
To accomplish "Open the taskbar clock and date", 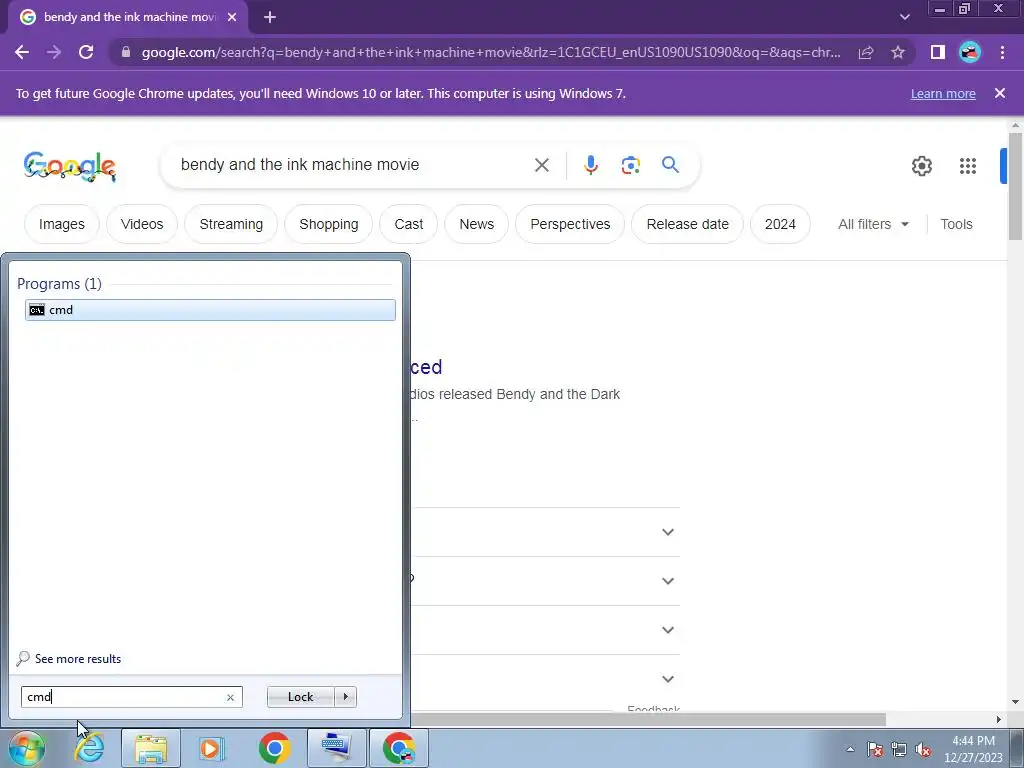I will tap(973, 749).
